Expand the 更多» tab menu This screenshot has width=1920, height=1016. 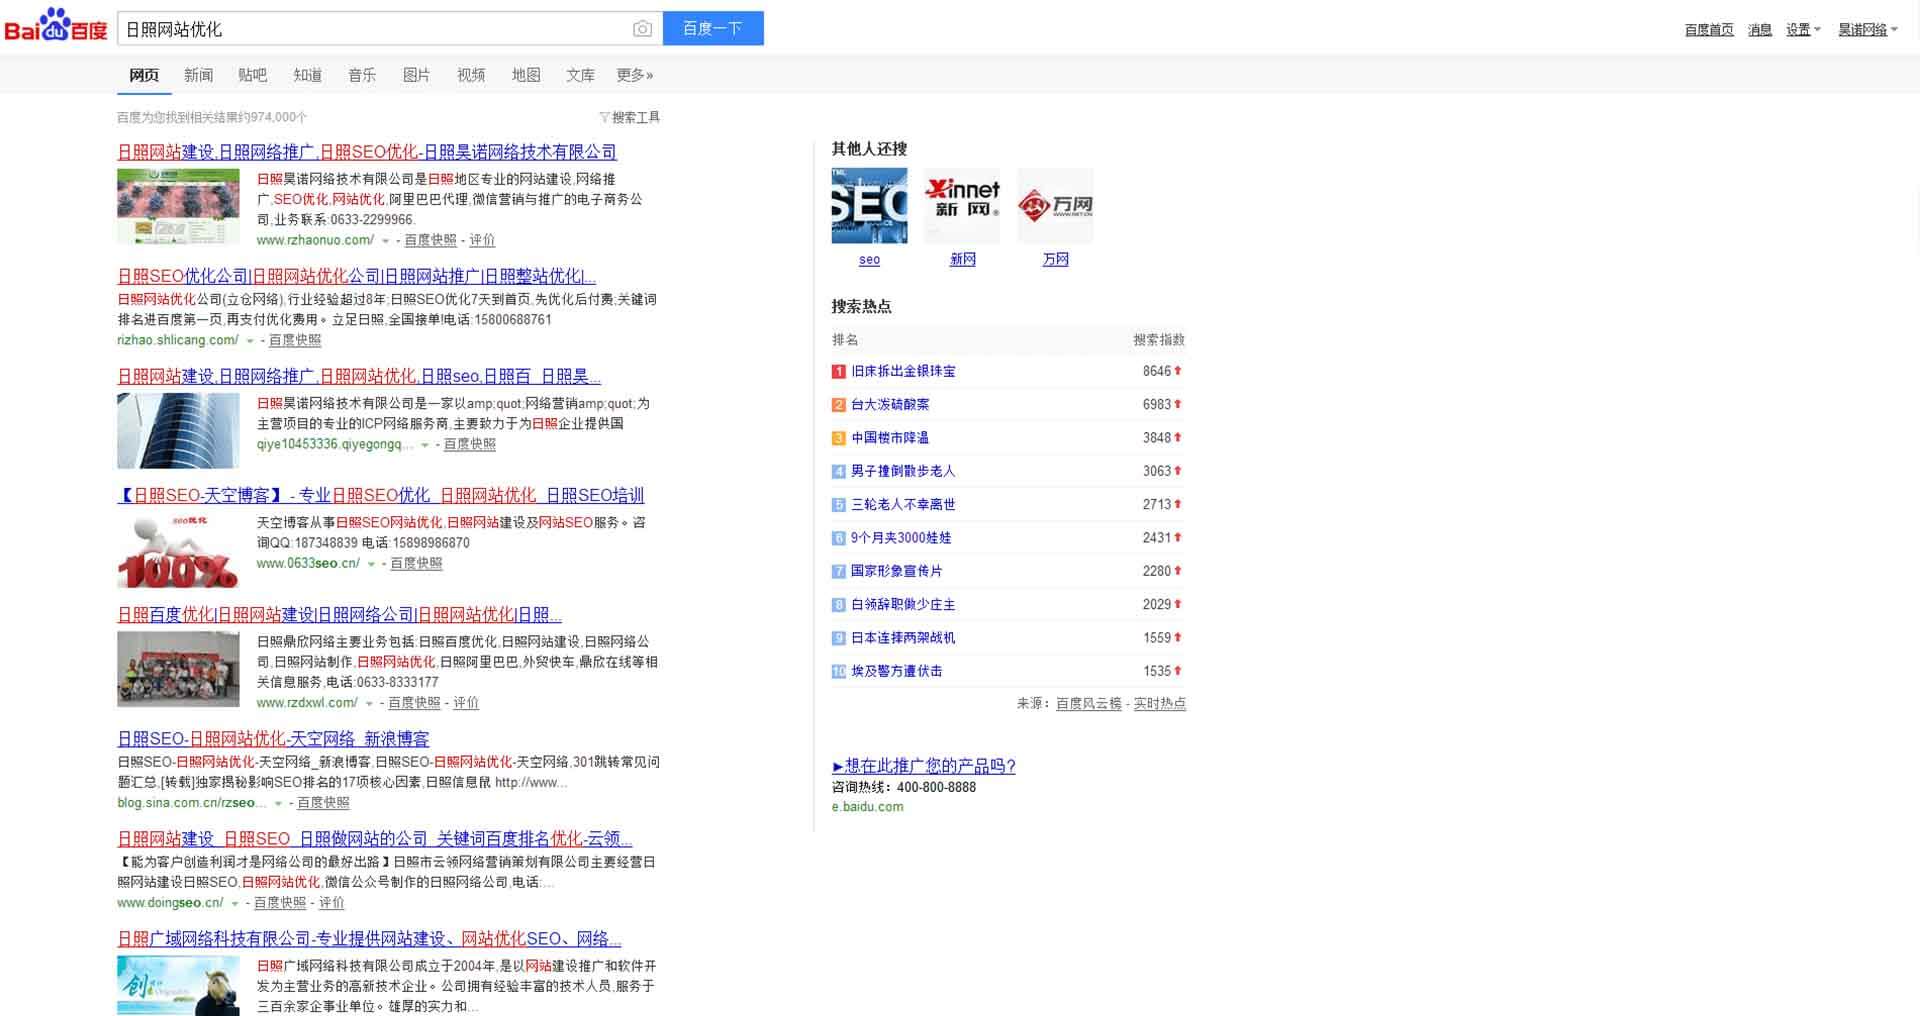click(635, 75)
